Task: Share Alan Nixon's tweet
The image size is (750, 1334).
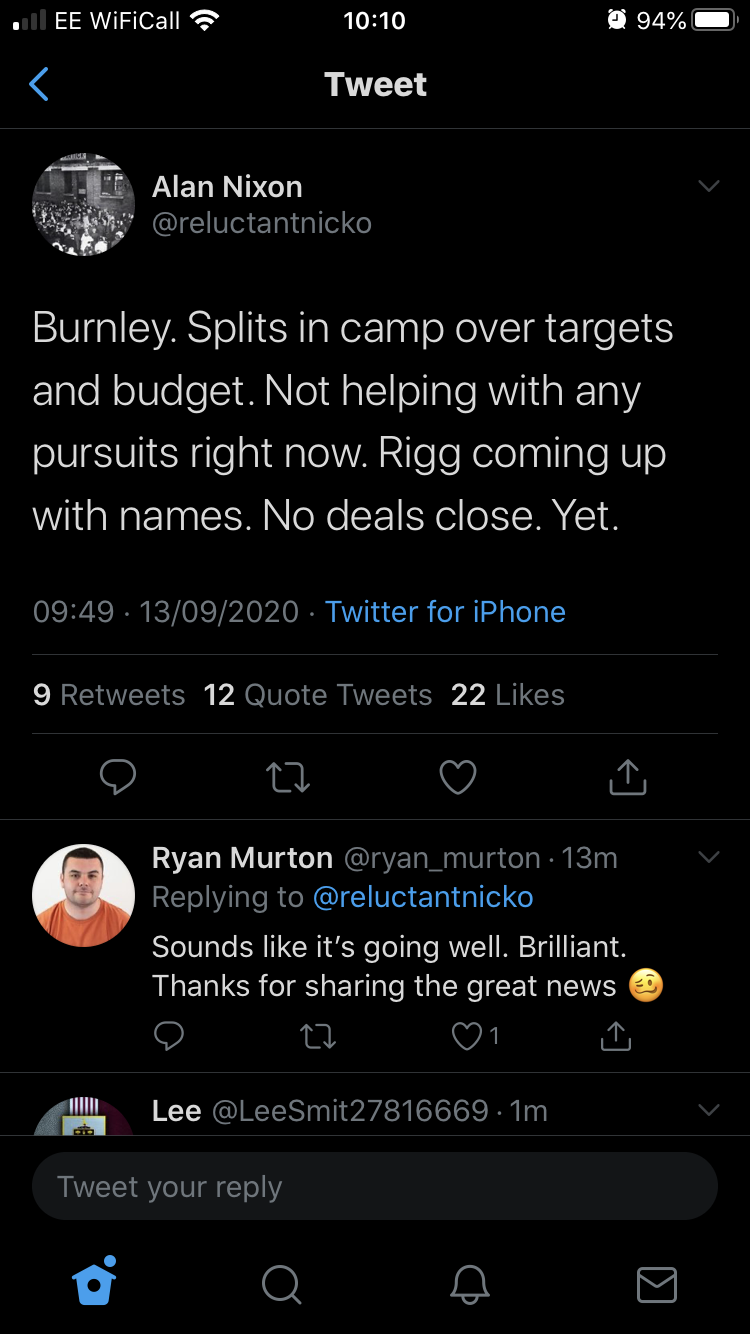Action: tap(627, 777)
